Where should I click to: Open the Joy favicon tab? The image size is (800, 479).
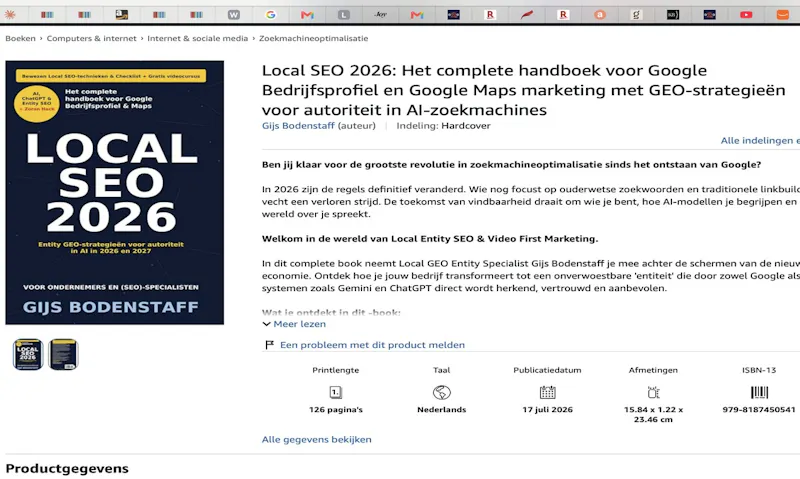click(381, 14)
